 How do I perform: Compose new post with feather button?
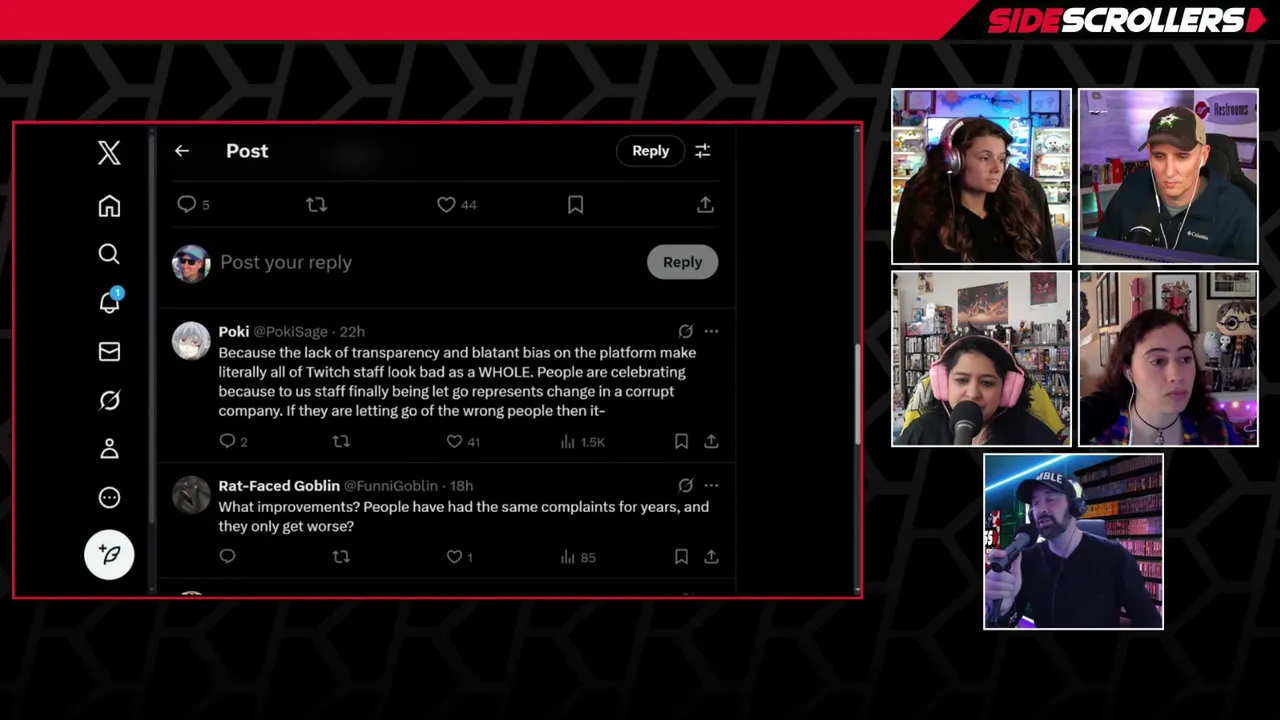point(109,554)
